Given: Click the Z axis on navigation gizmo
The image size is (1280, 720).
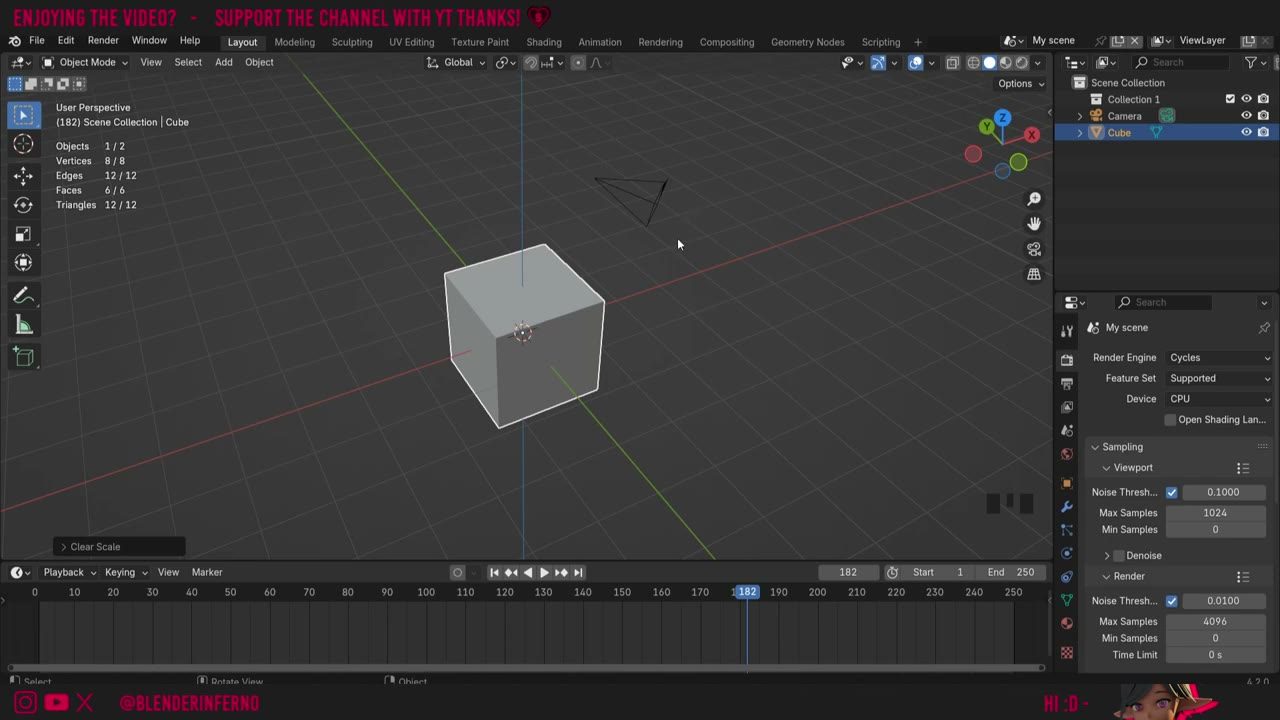Looking at the screenshot, I should pos(1002,118).
